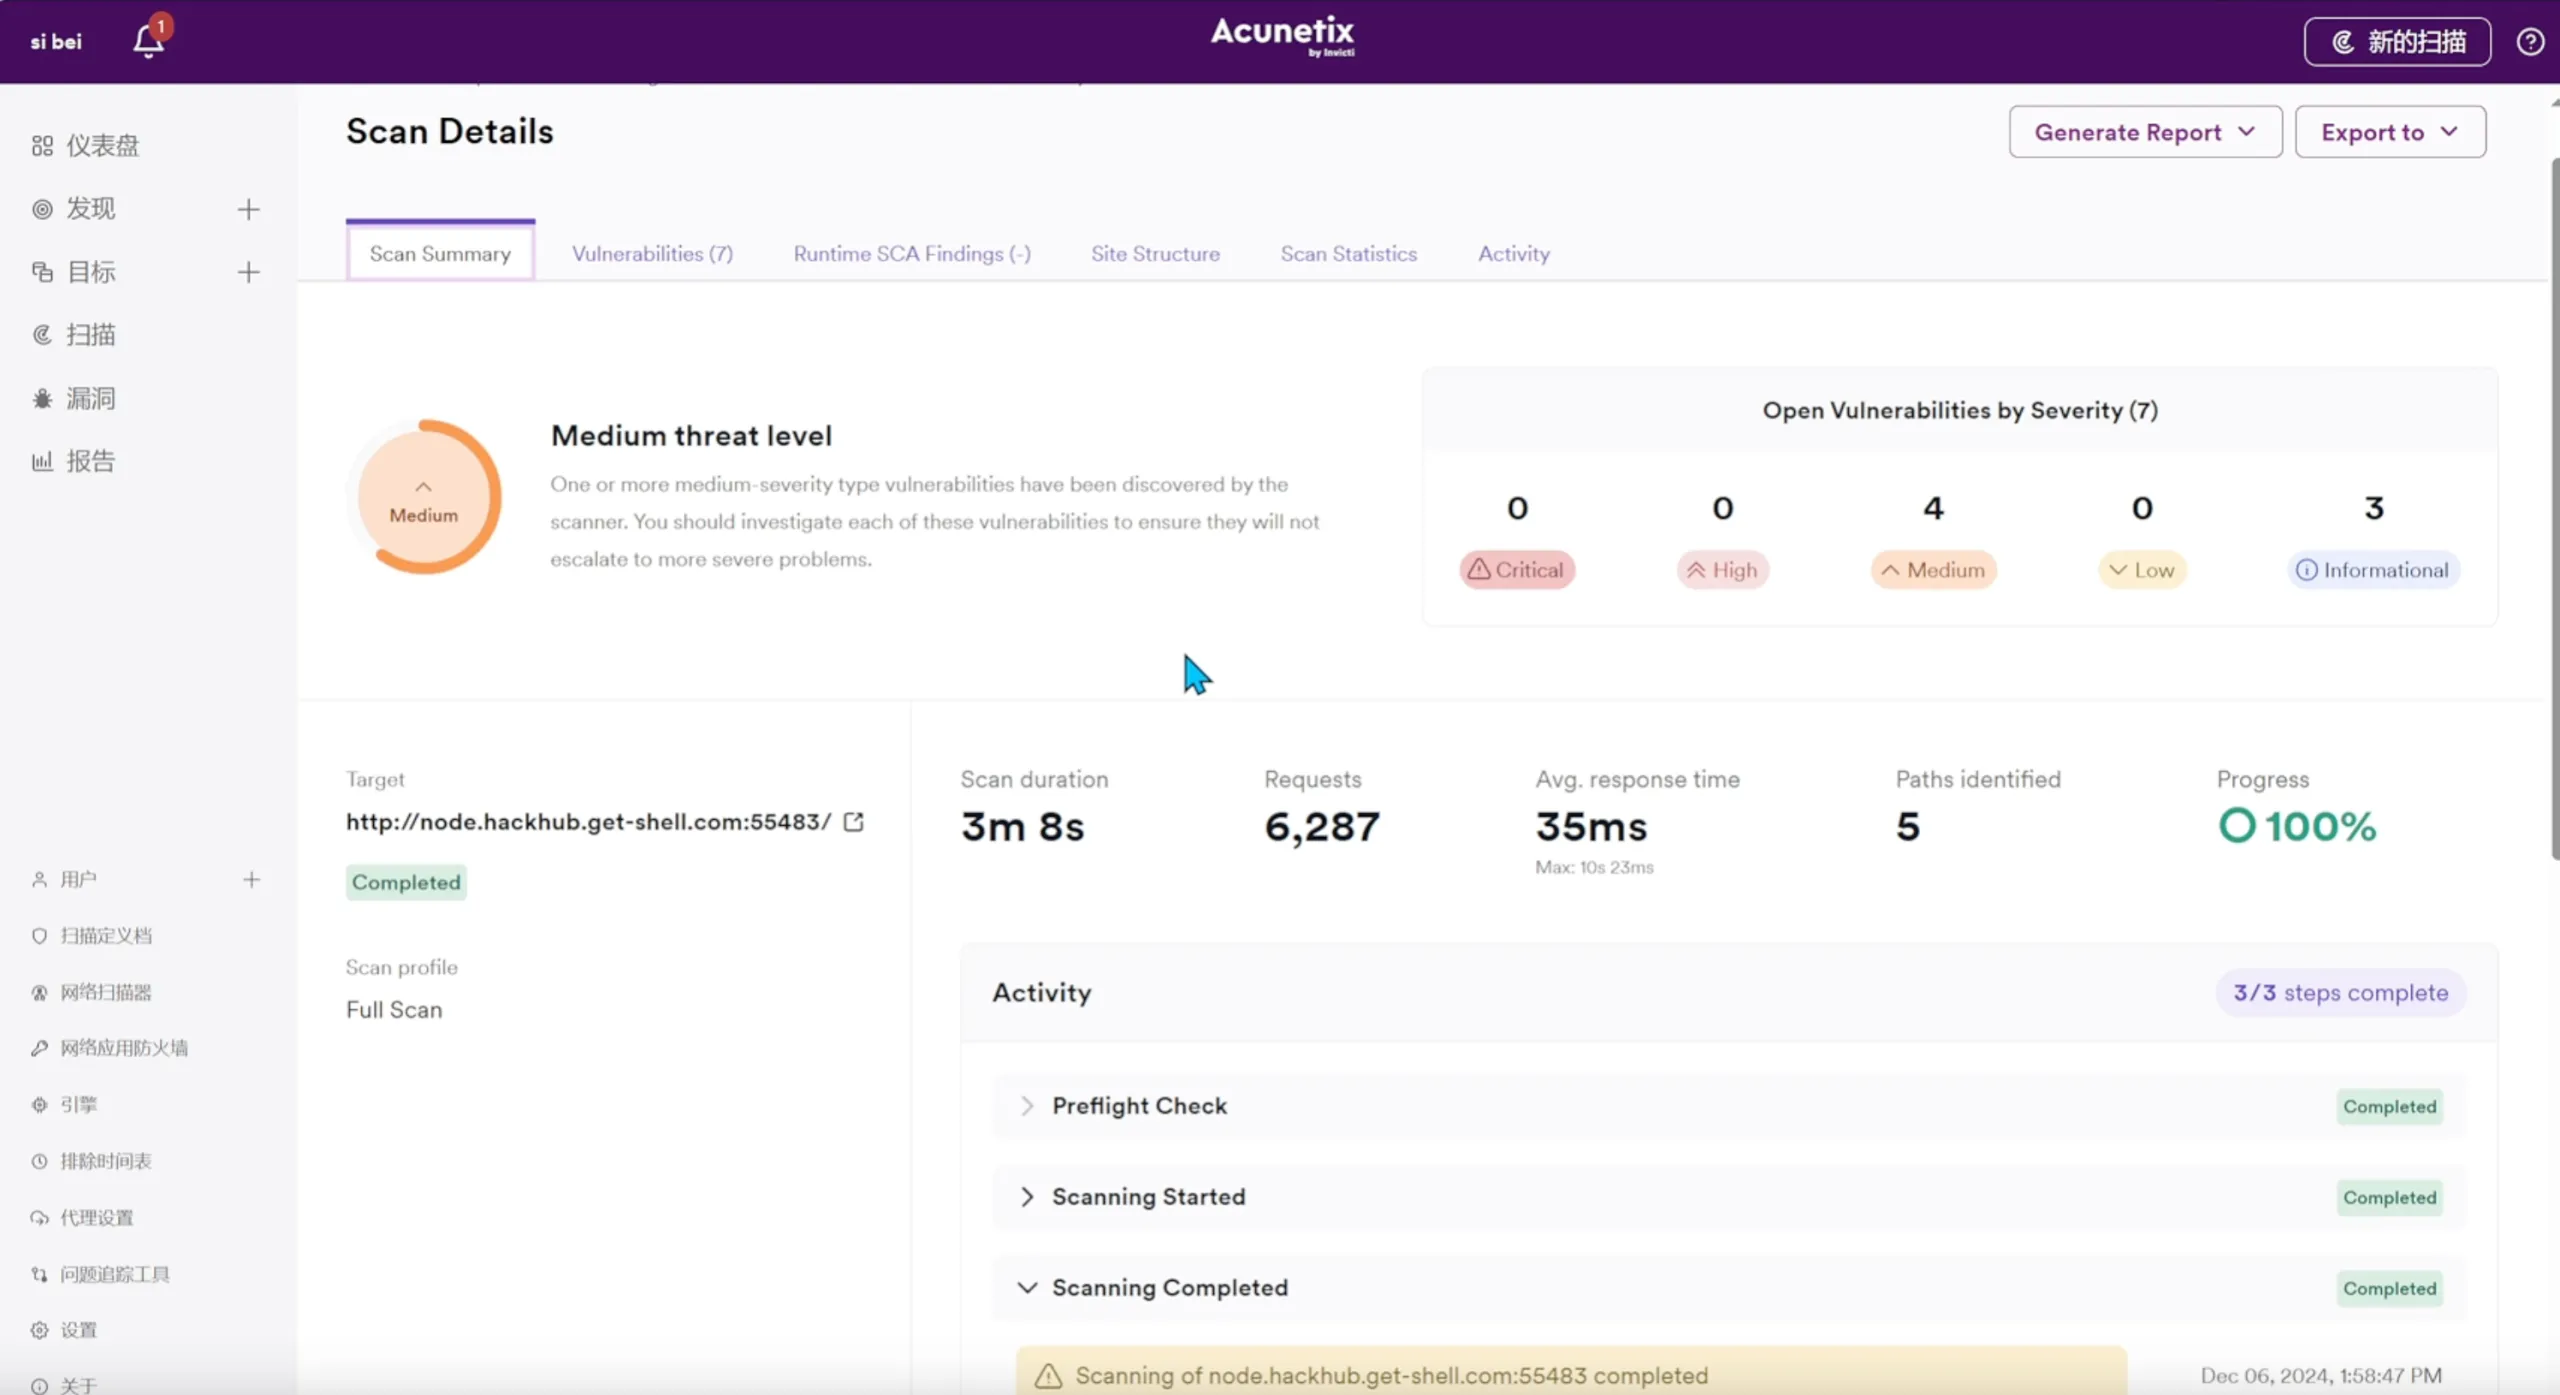The width and height of the screenshot is (2560, 1395).
Task: Open target URL external link icon
Action: tap(853, 822)
